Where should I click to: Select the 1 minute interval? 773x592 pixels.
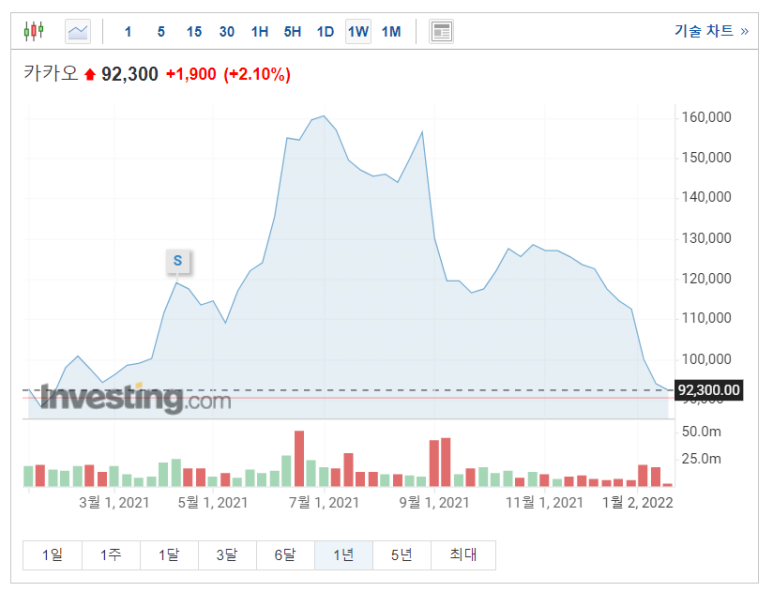pos(128,32)
